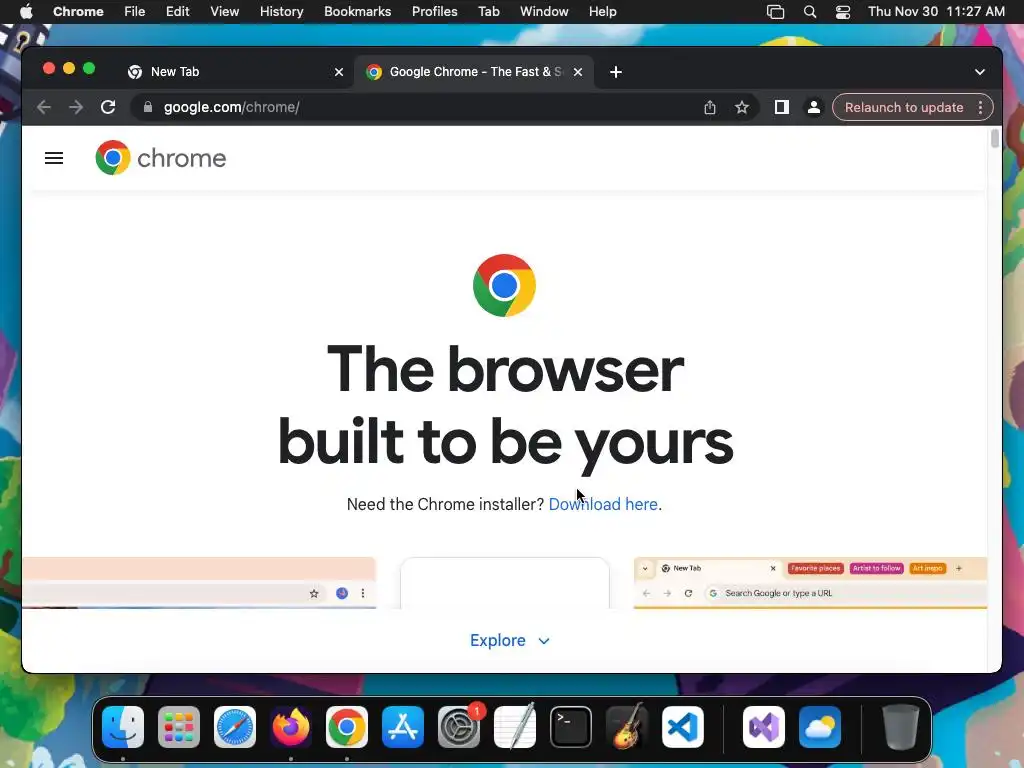This screenshot has width=1024, height=768.
Task: Go back with the back arrow
Action: [x=44, y=107]
